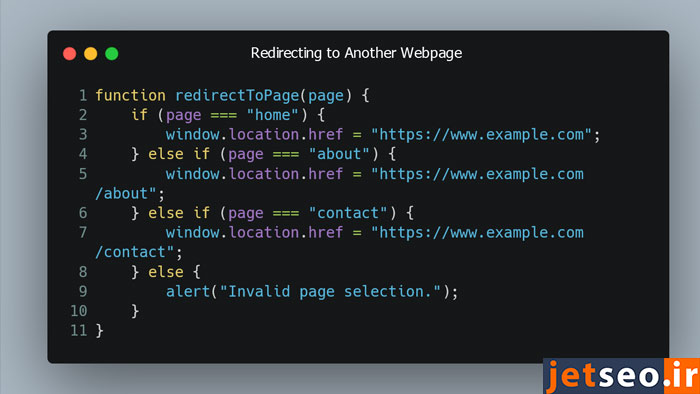Click the yellow minimize window dot
The height and width of the screenshot is (394, 700).
click(91, 54)
